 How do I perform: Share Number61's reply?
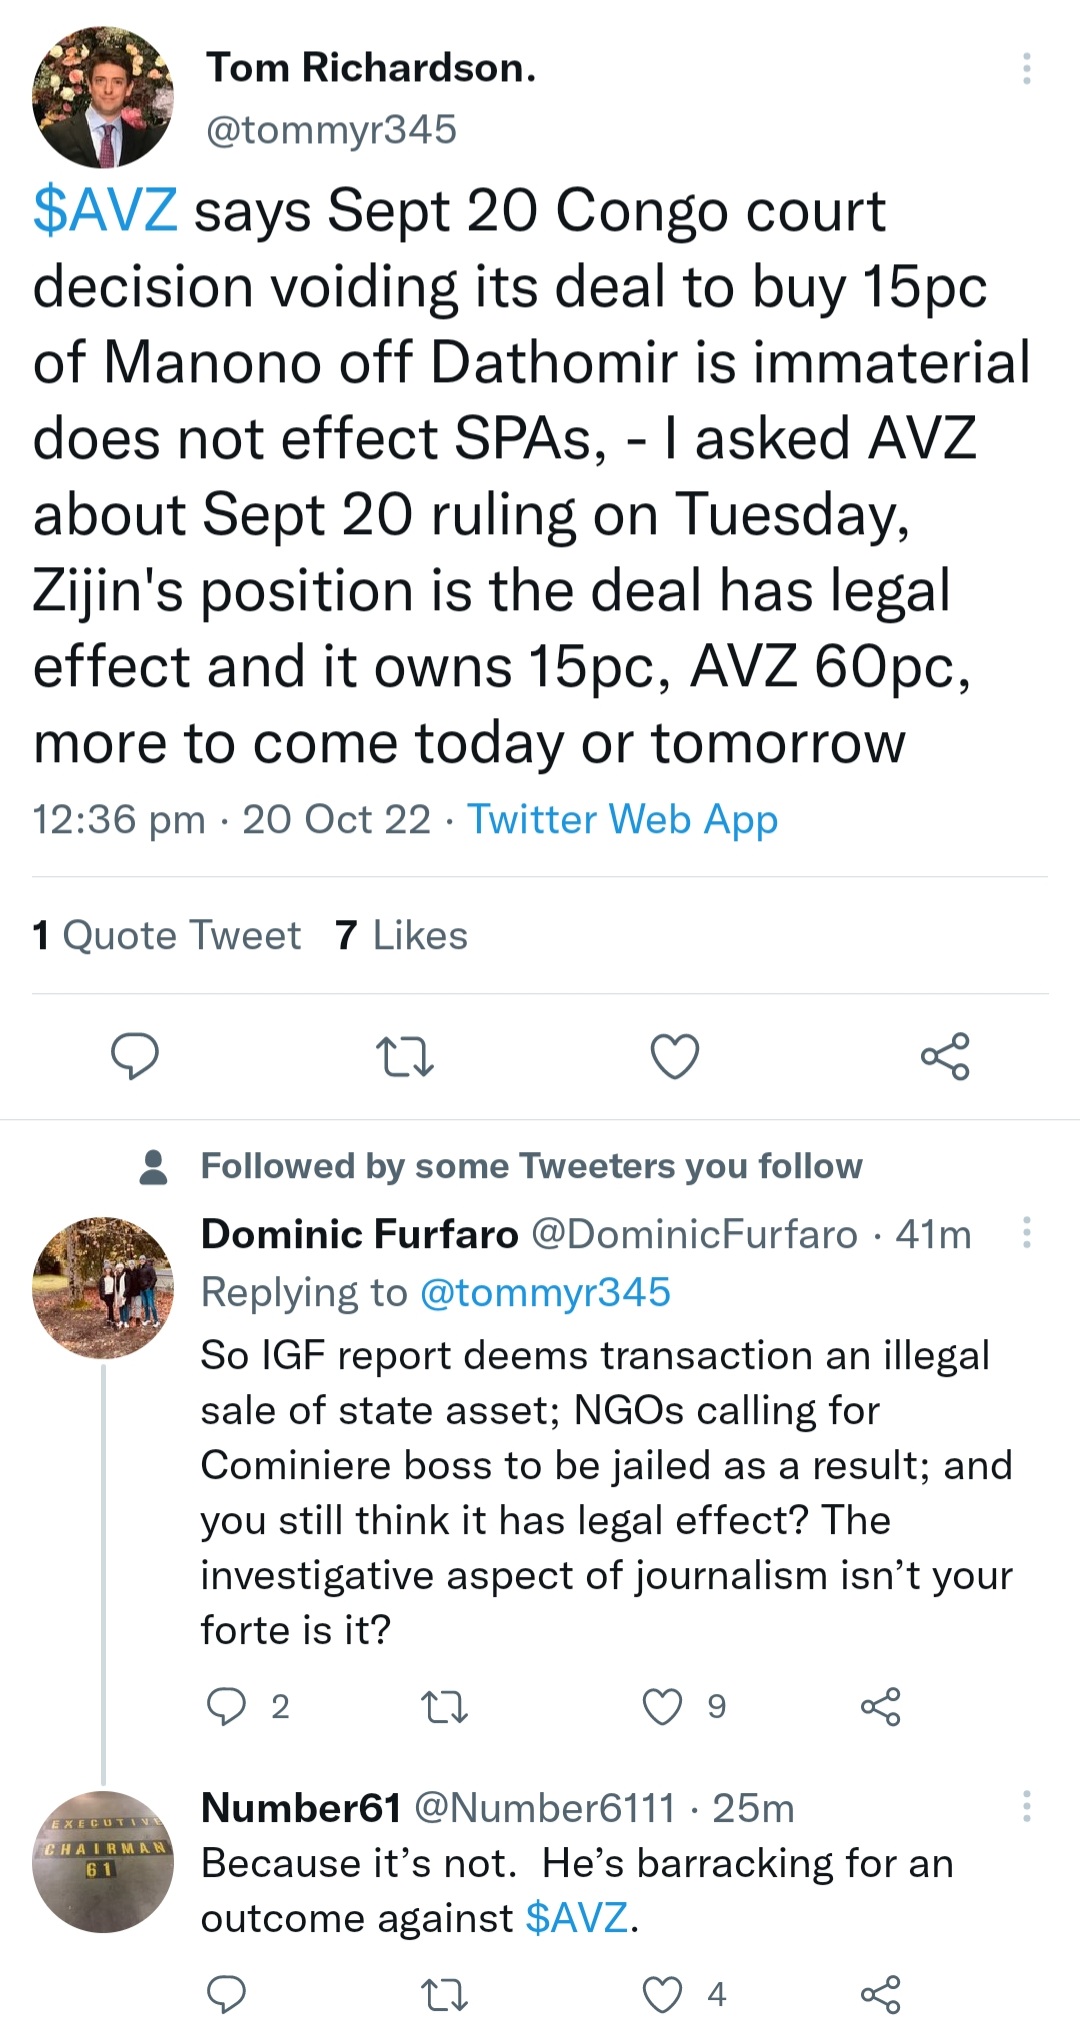tap(880, 1994)
